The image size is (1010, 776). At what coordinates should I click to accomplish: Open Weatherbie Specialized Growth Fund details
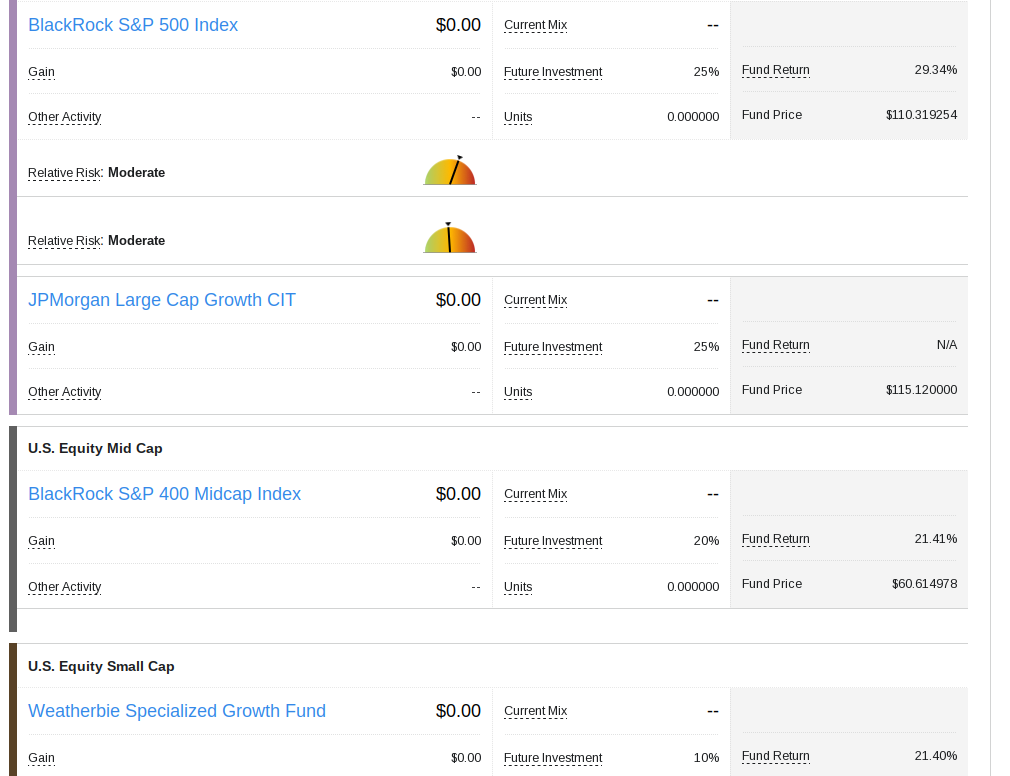[x=177, y=711]
